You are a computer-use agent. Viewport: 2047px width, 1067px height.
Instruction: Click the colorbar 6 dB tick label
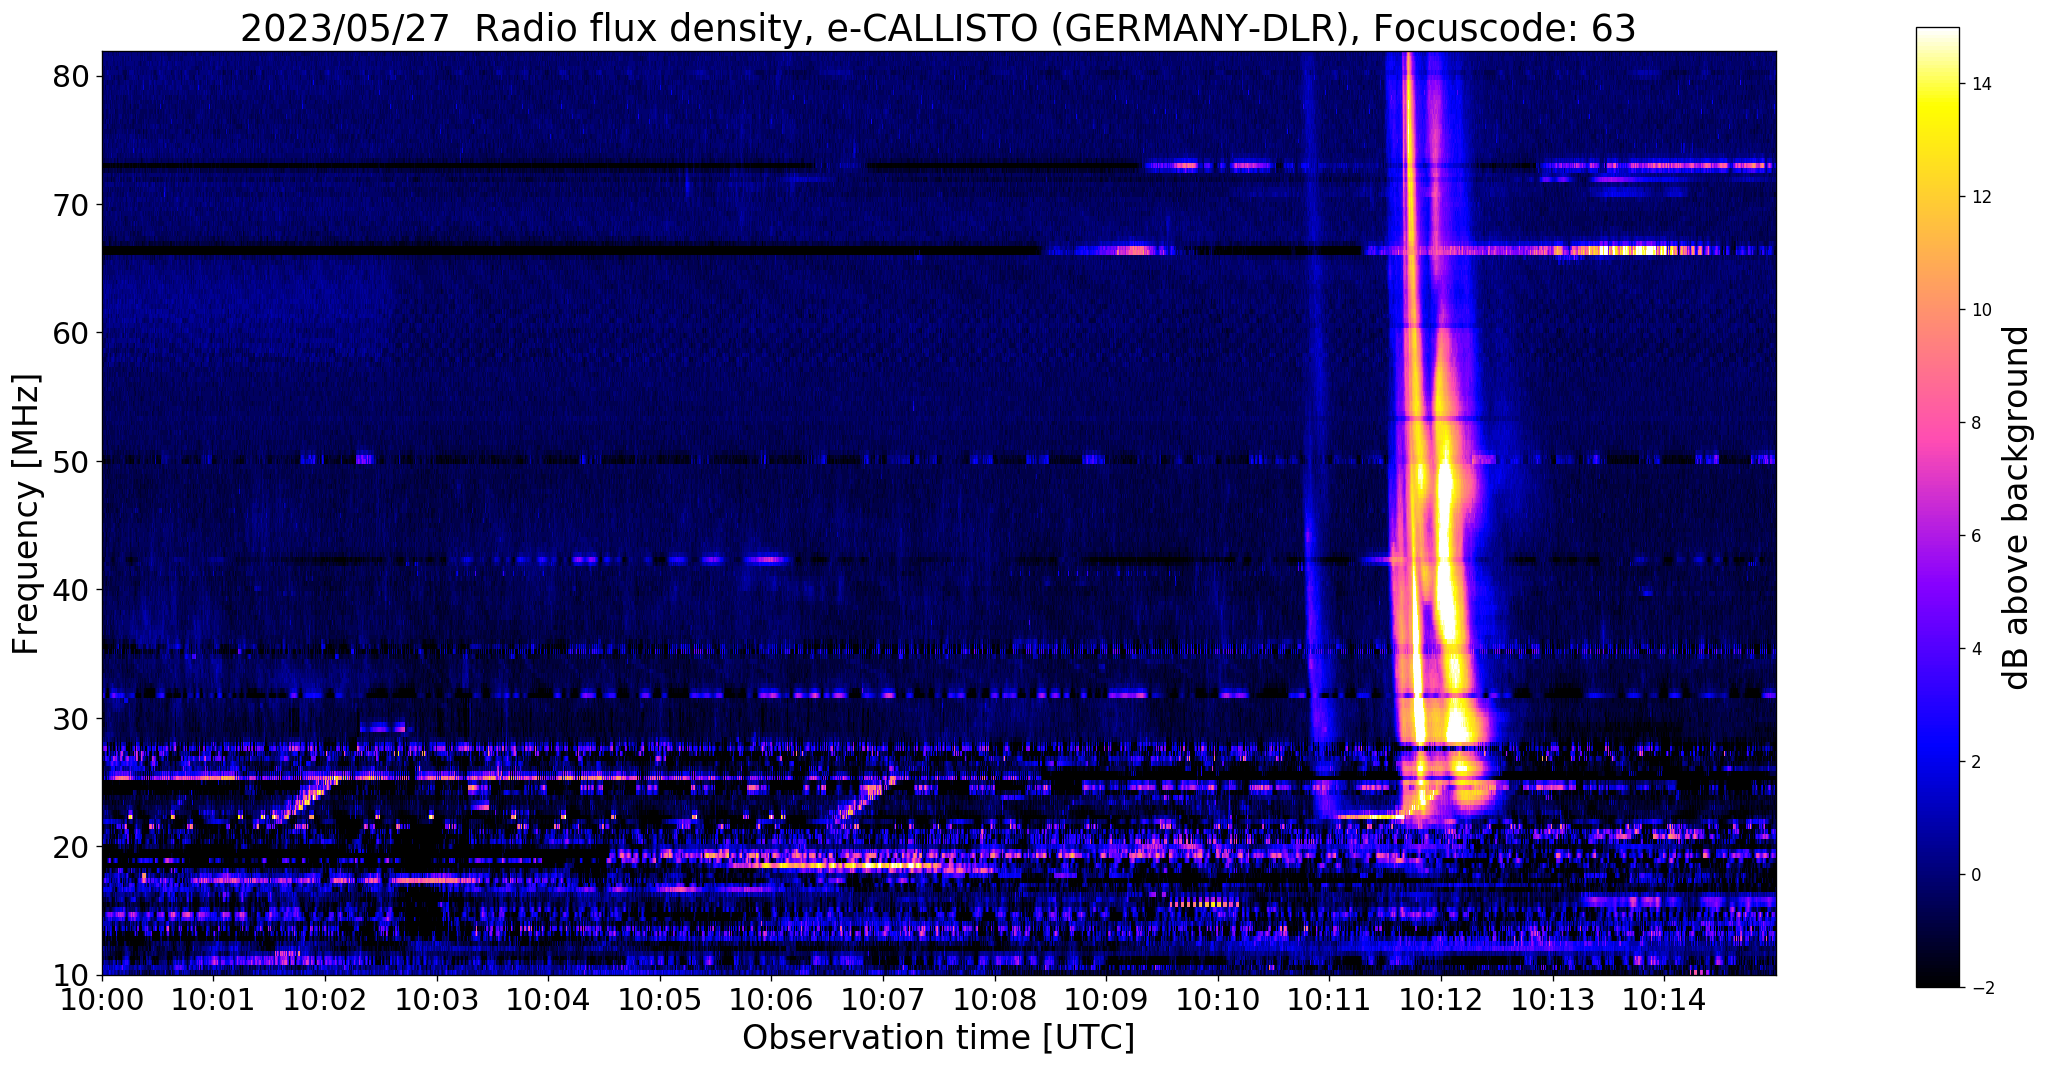click(x=1976, y=536)
